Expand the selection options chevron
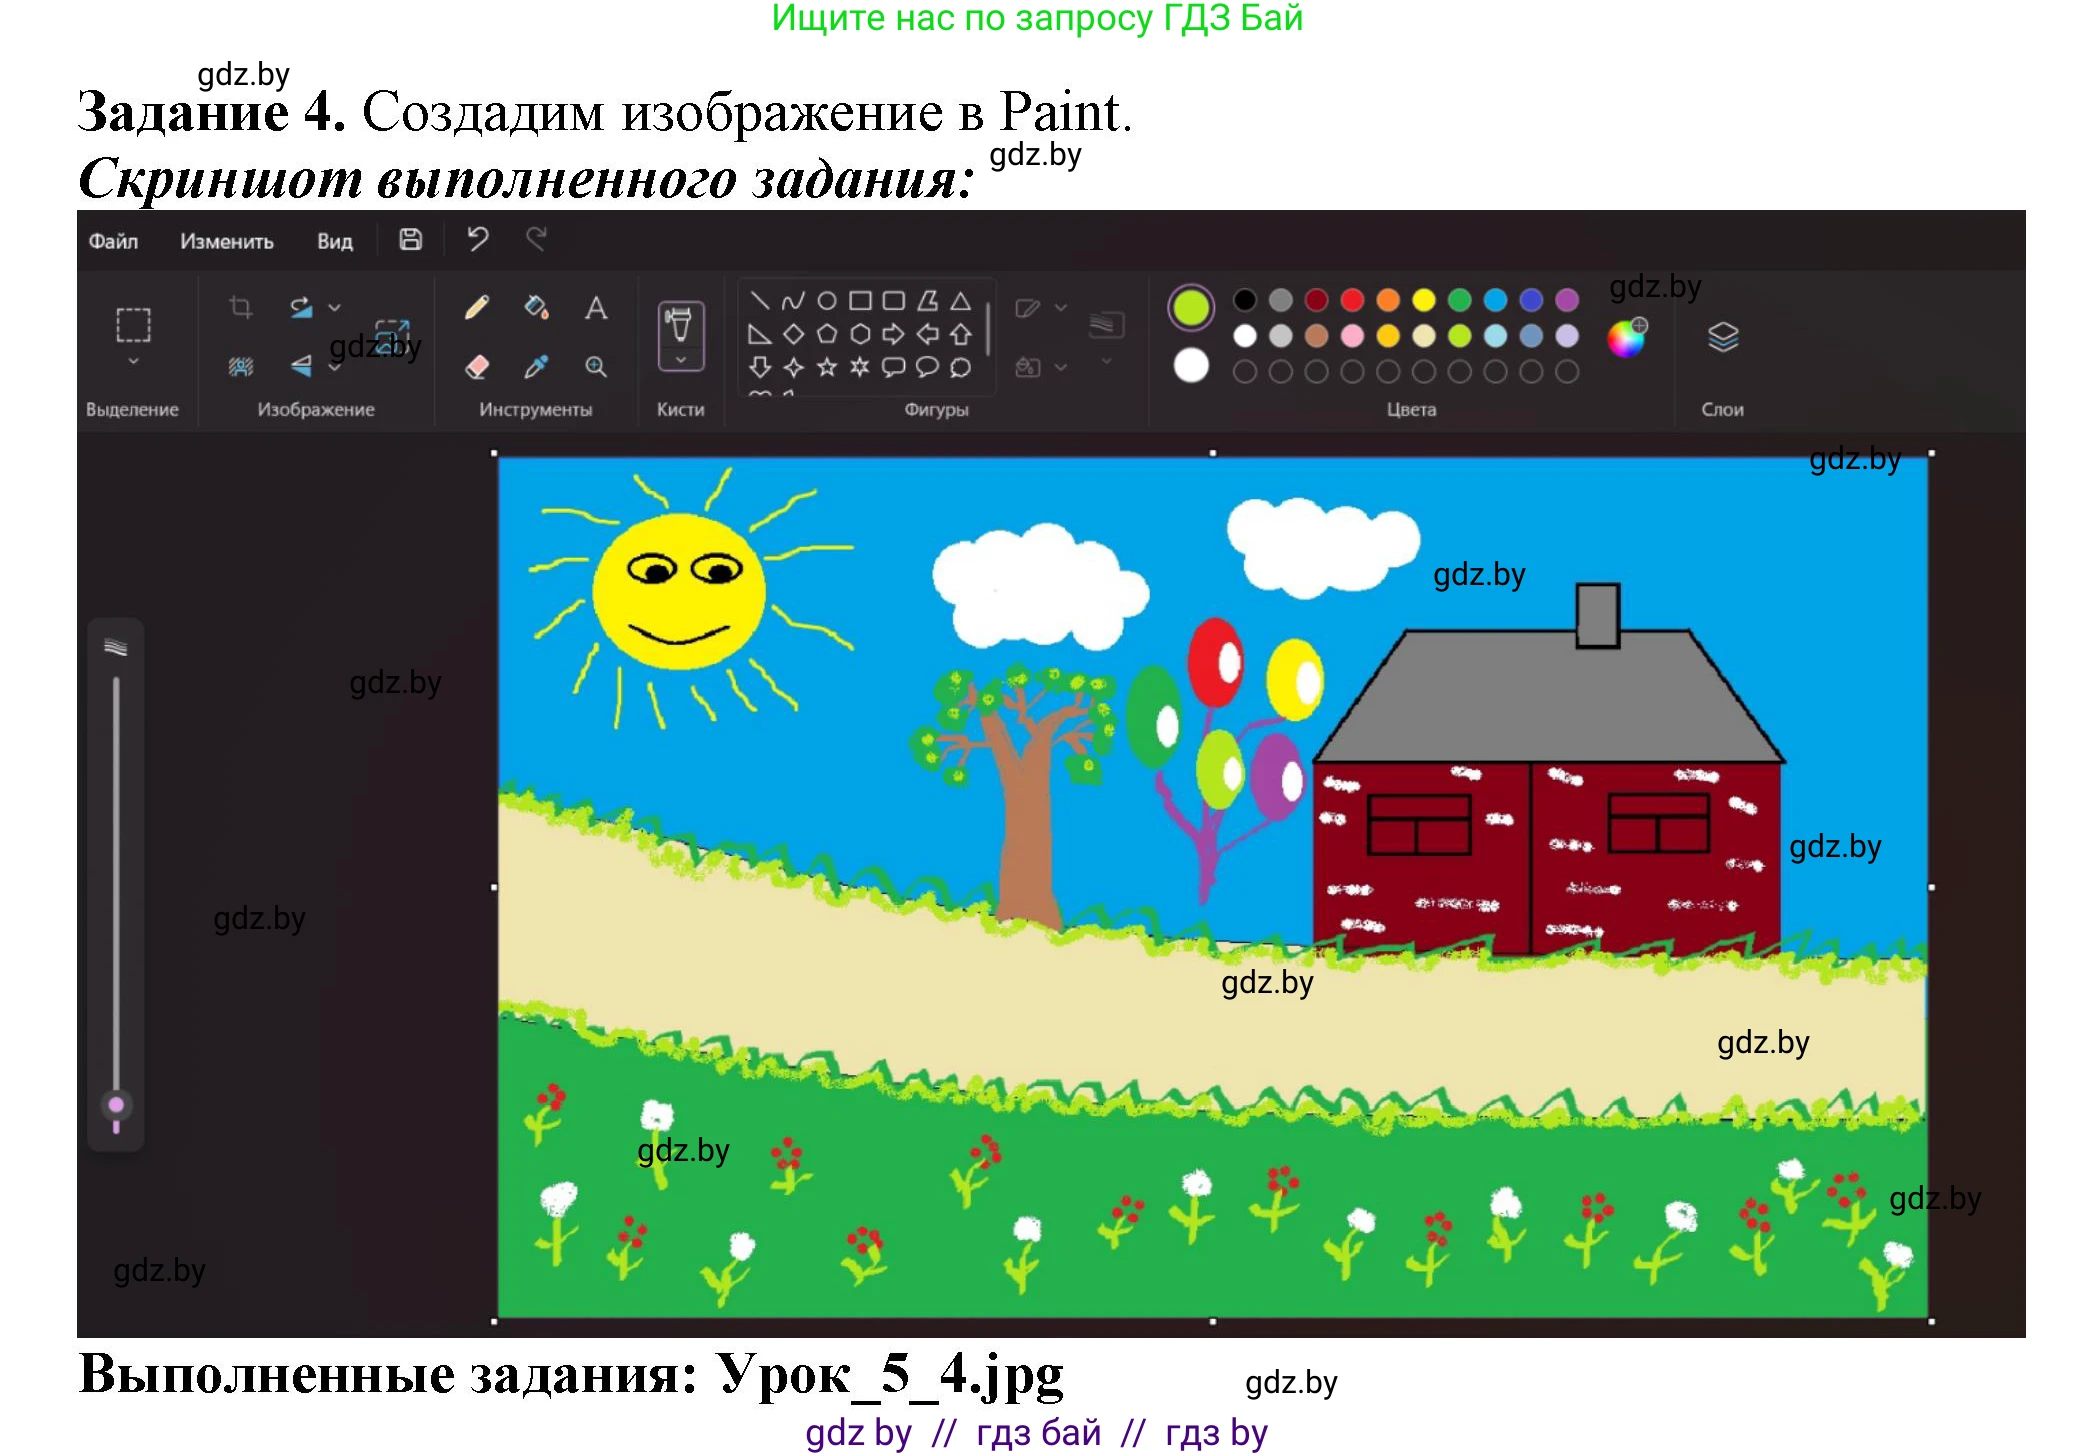This screenshot has width=2077, height=1456. (x=133, y=361)
